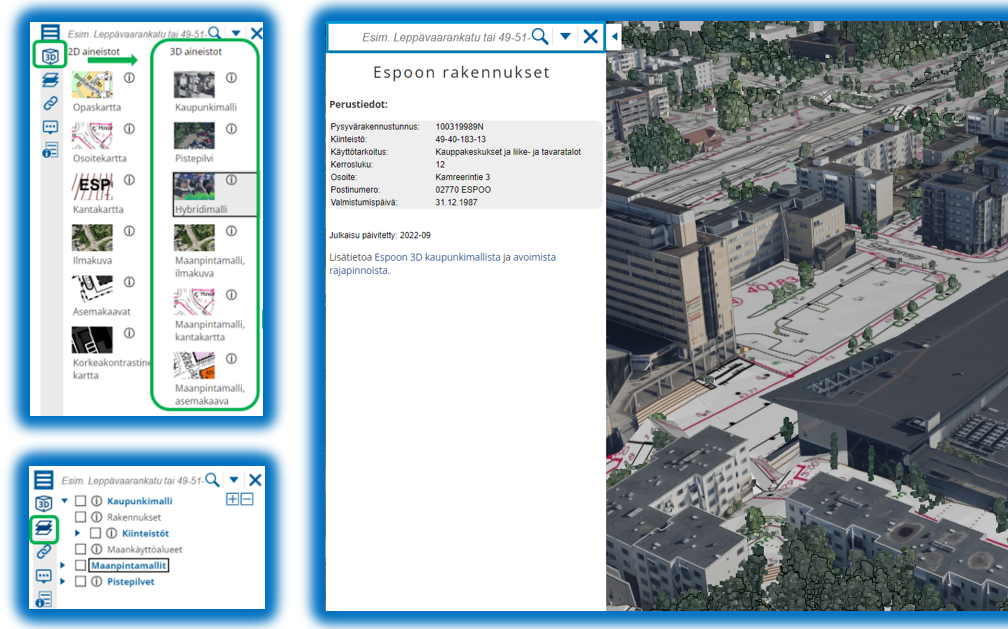Viewport: 1008px width, 629px height.
Task: Follow the avoimista rajapinnoista link
Action: pyautogui.click(x=442, y=264)
